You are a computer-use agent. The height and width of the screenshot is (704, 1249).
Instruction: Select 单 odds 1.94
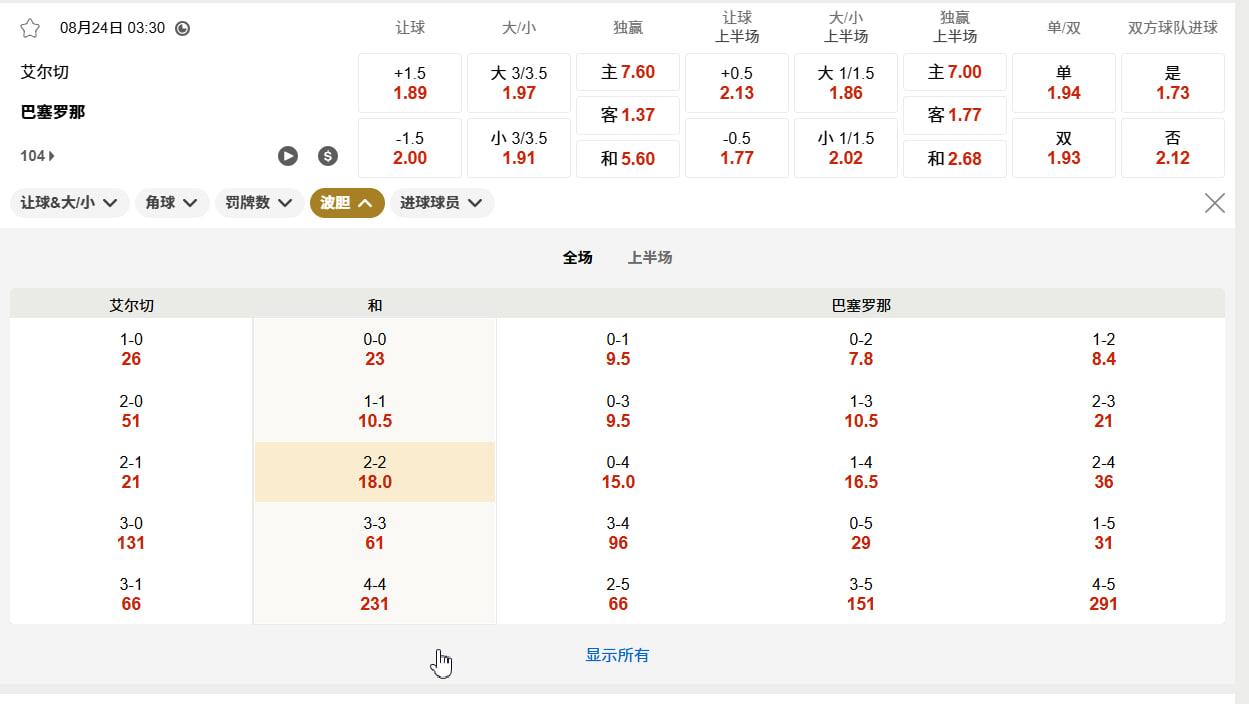click(x=1064, y=83)
